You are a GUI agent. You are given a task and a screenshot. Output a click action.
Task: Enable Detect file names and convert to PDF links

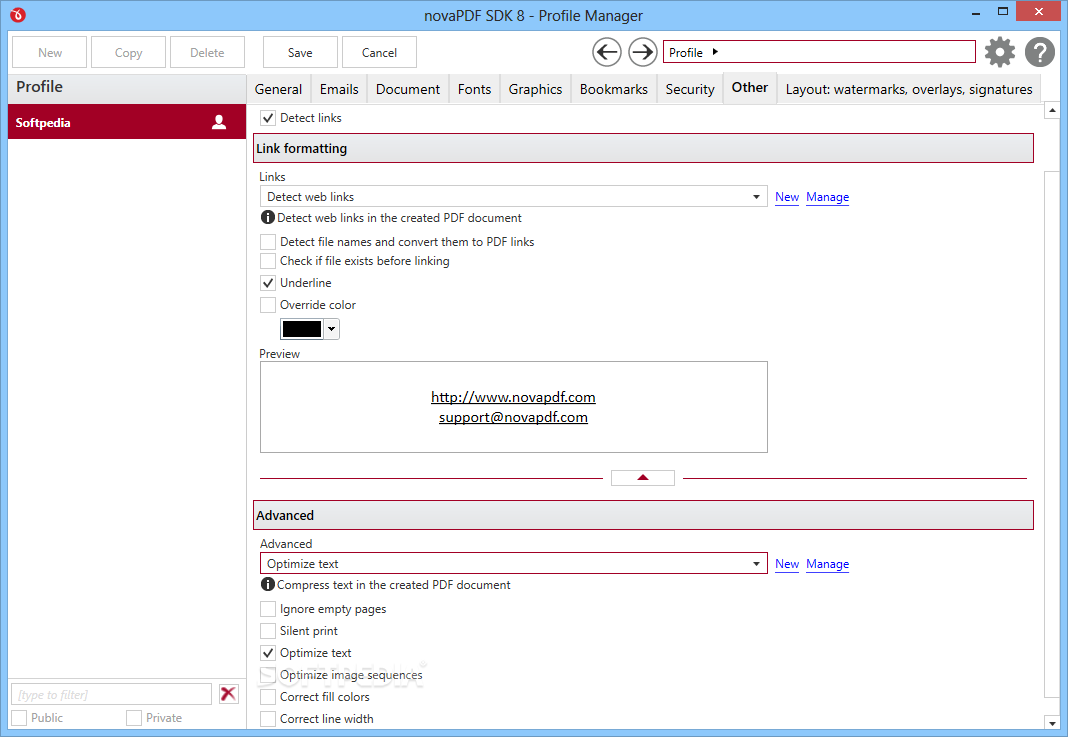point(268,242)
